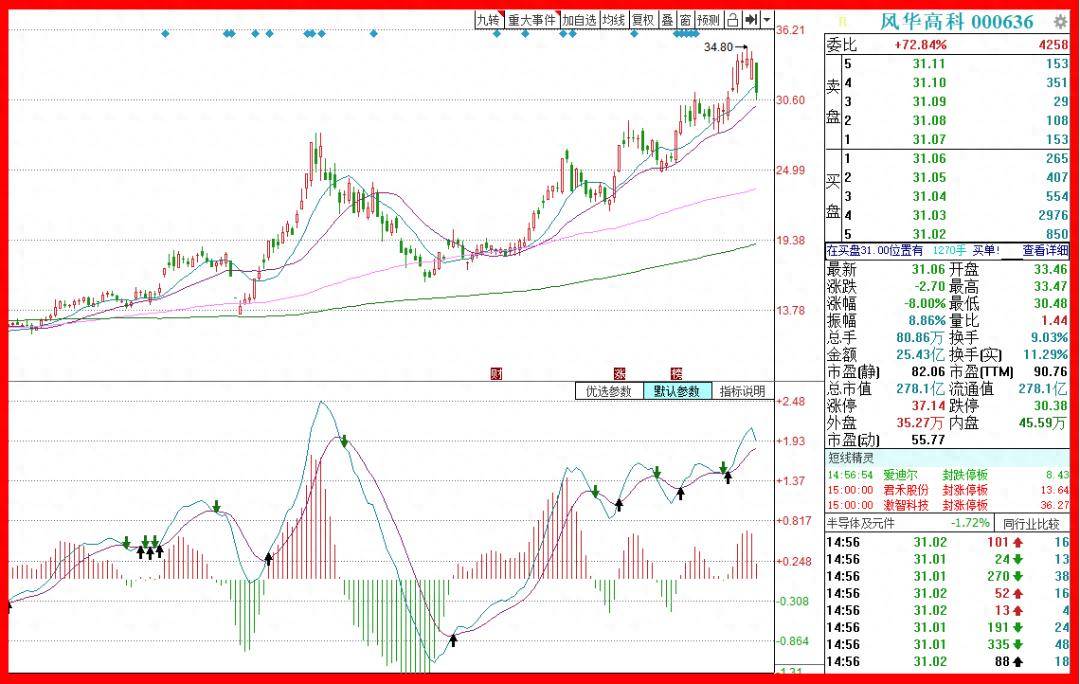Click sell level 1 price 31.07

tap(928, 140)
